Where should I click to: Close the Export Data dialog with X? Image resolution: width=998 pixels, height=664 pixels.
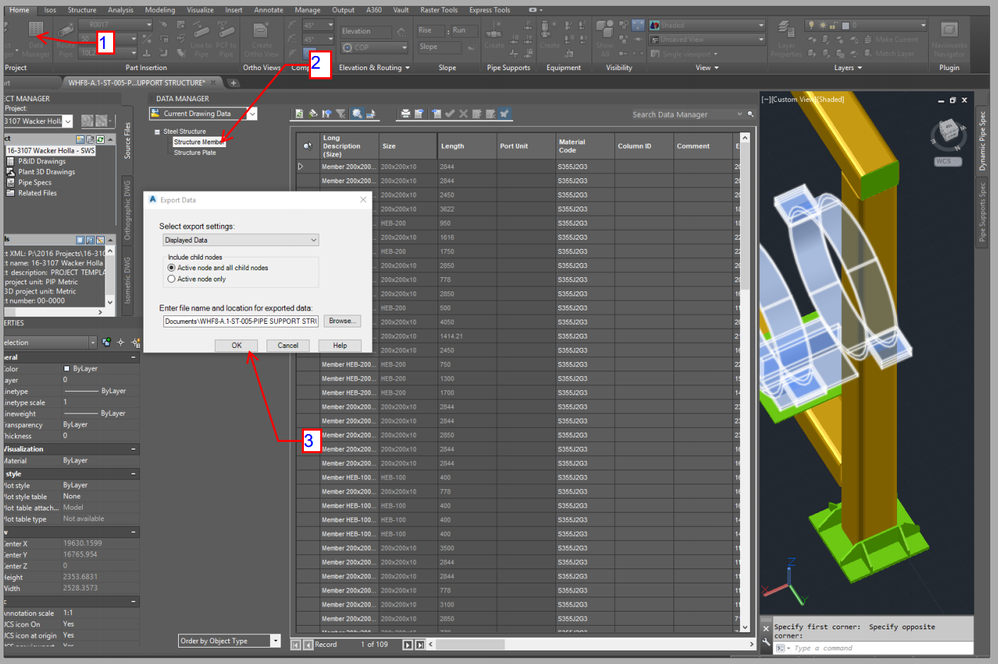pyautogui.click(x=361, y=200)
